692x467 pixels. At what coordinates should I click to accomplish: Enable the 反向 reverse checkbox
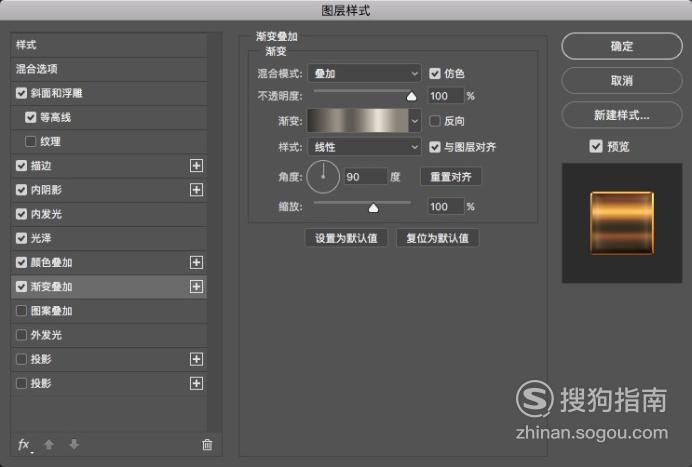point(435,121)
